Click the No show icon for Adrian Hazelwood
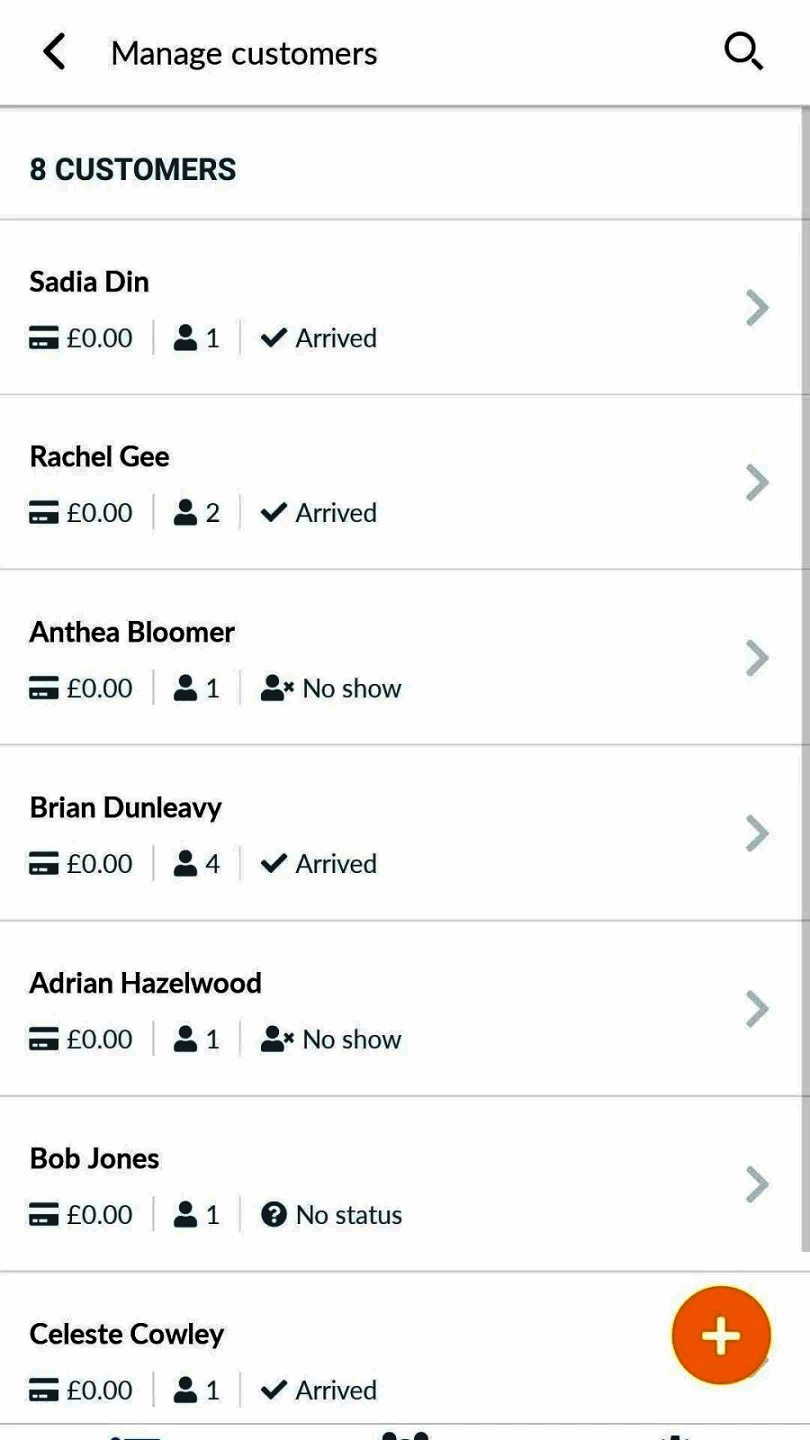This screenshot has height=1440, width=810. coord(275,1040)
